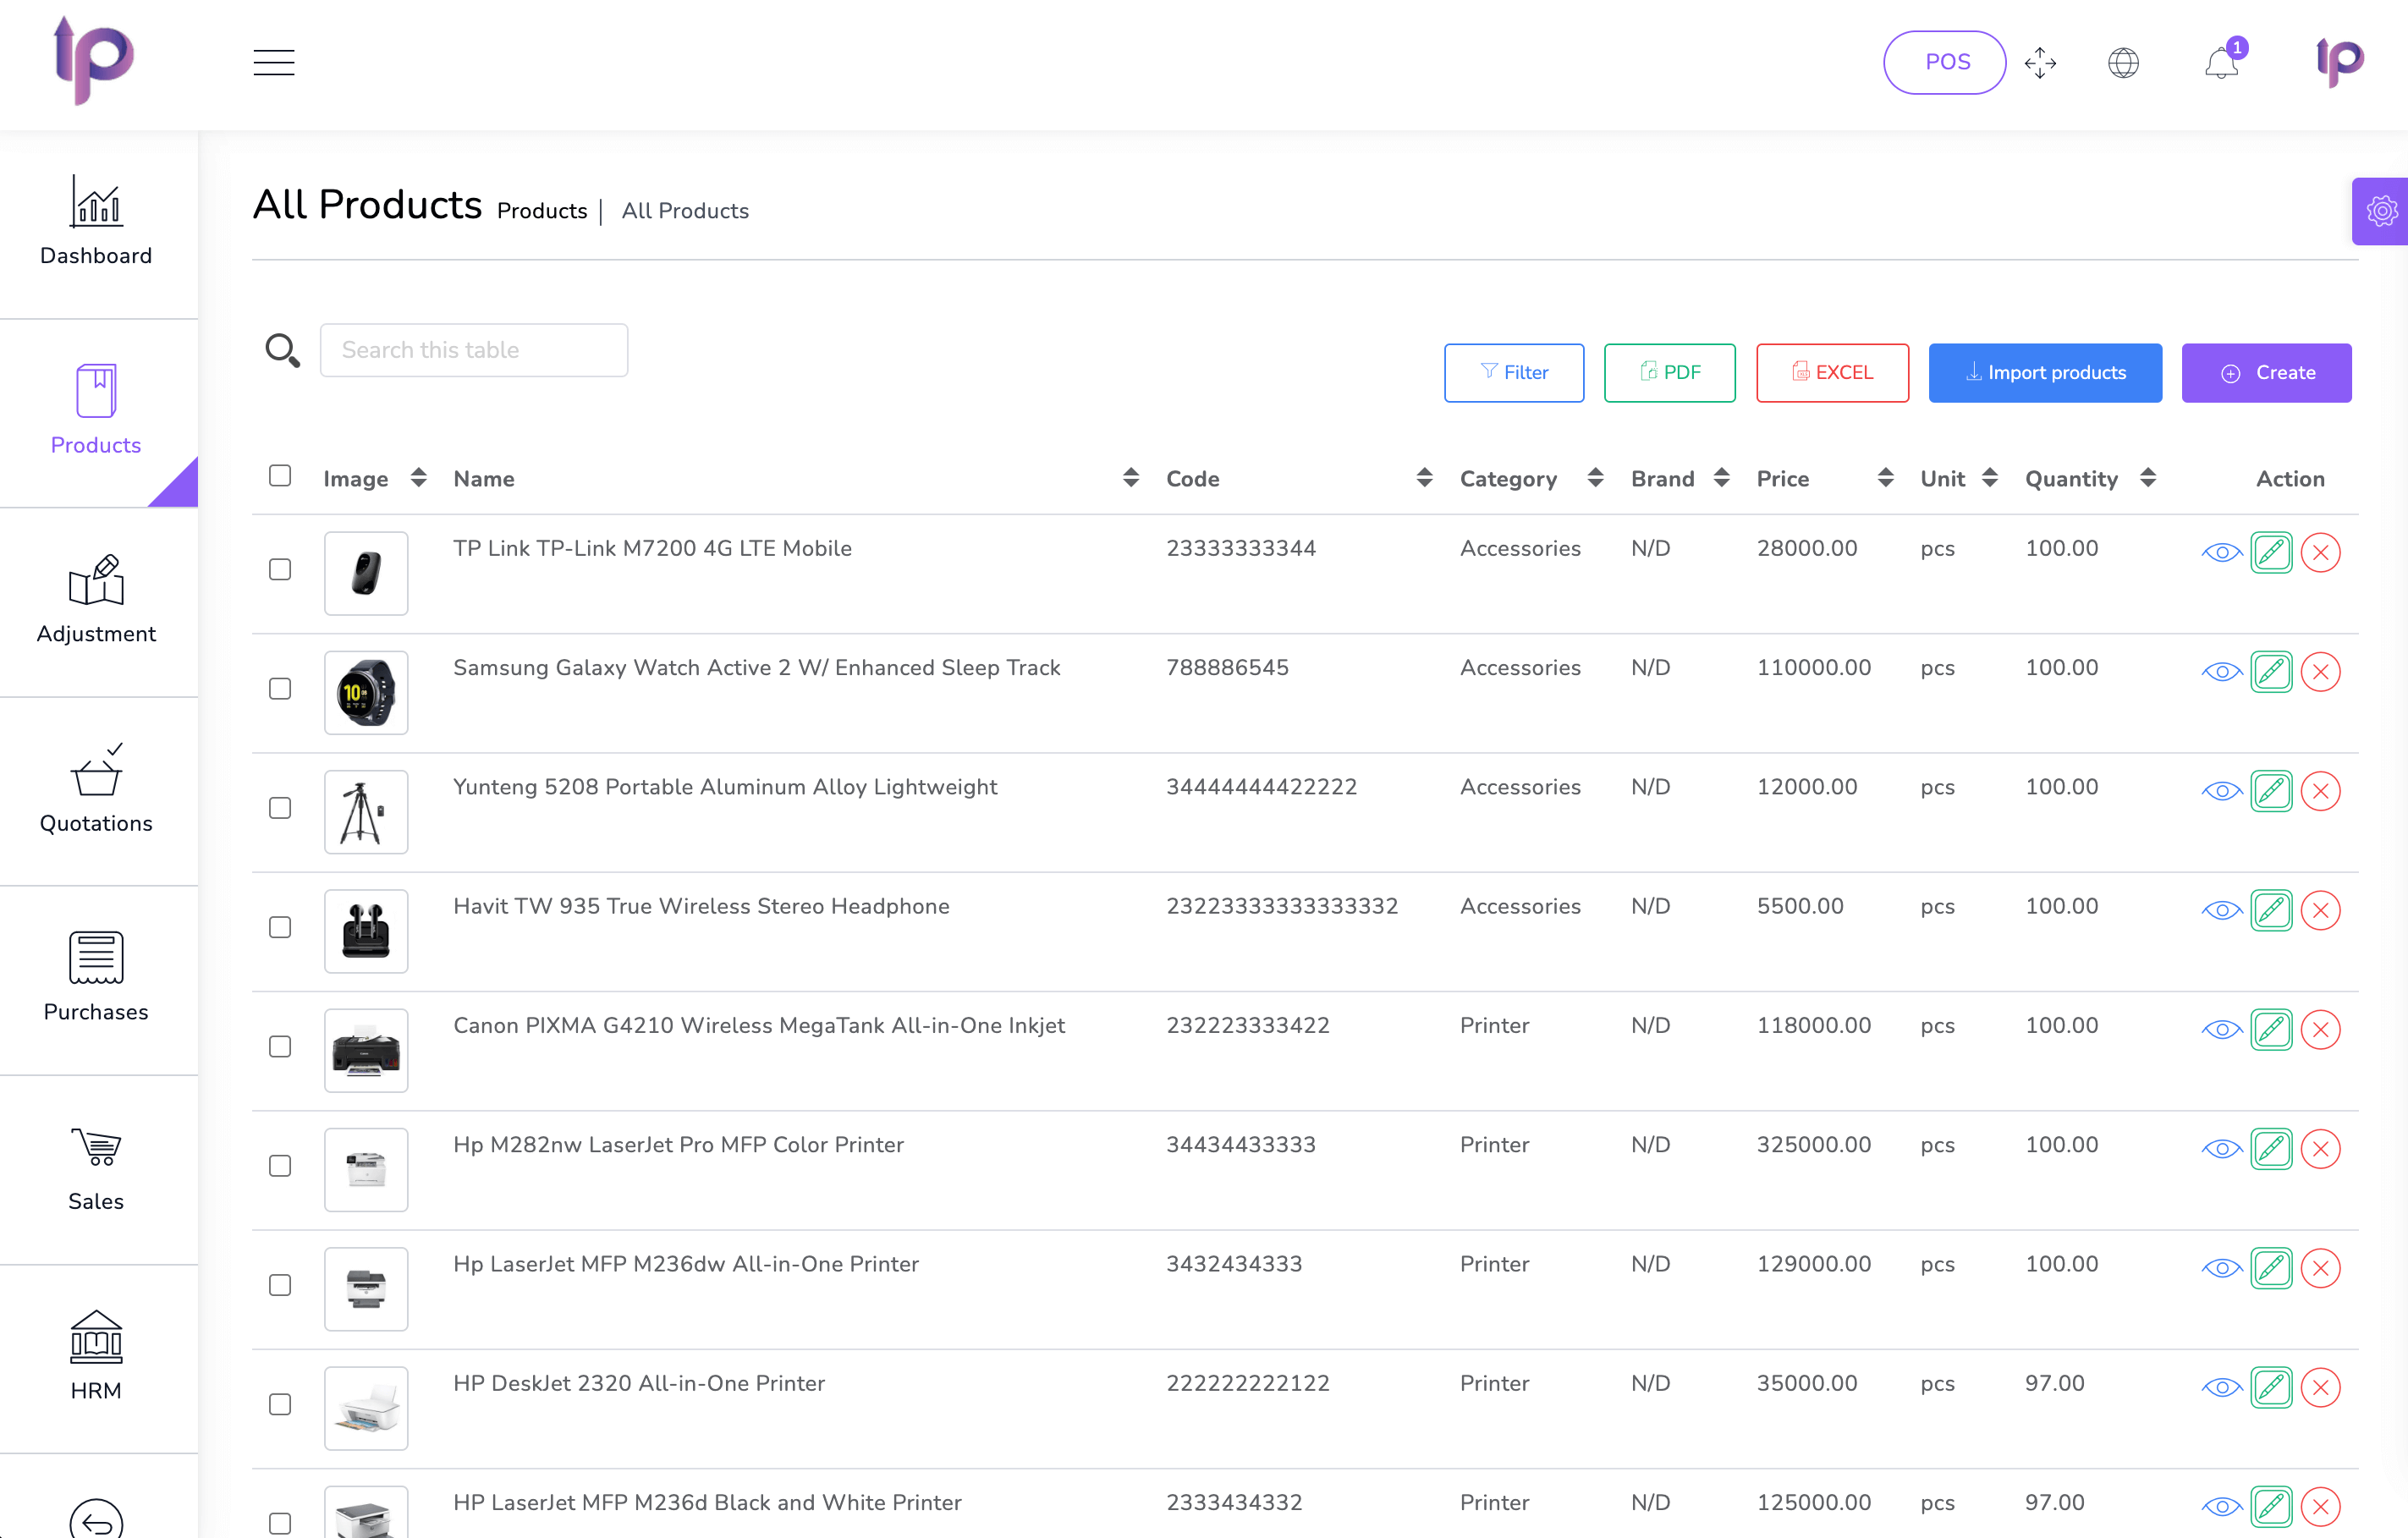Image resolution: width=2408 pixels, height=1538 pixels.
Task: Sort table by Name column arrows
Action: coord(1130,477)
